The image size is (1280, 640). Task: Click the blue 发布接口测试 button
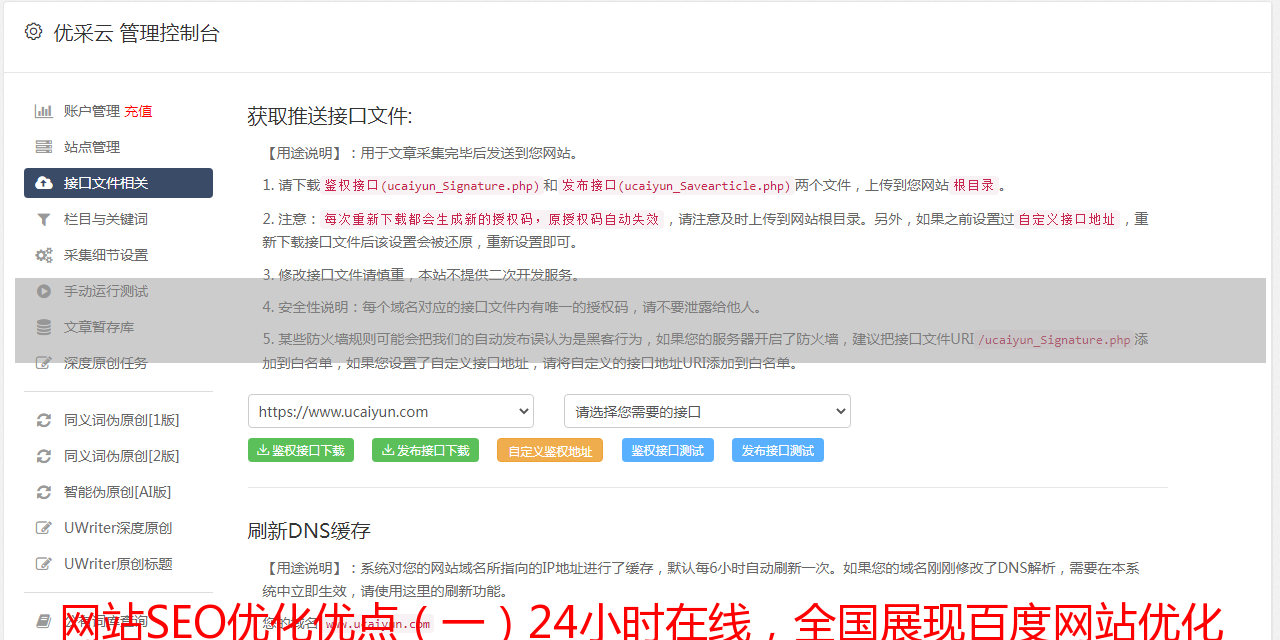pyautogui.click(x=778, y=450)
